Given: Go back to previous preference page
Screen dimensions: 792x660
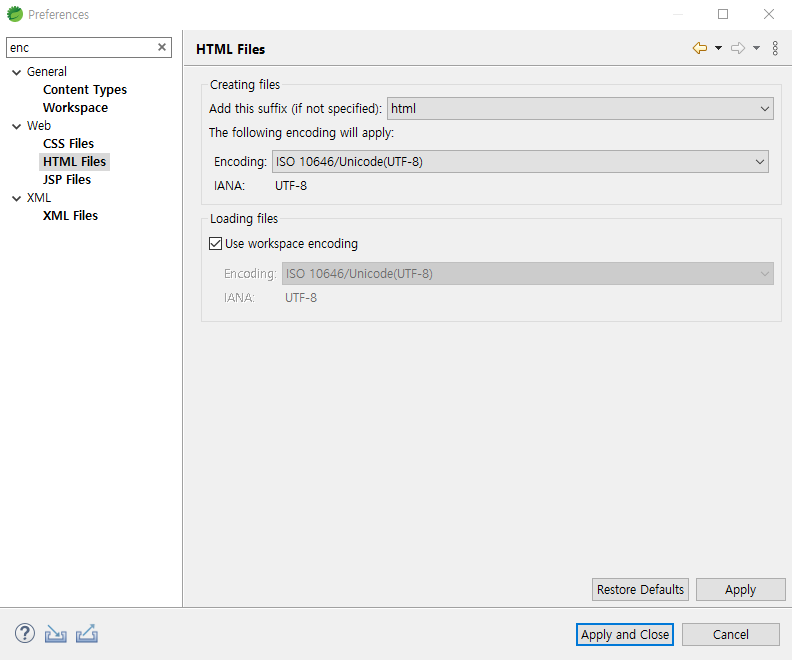Looking at the screenshot, I should pyautogui.click(x=700, y=48).
